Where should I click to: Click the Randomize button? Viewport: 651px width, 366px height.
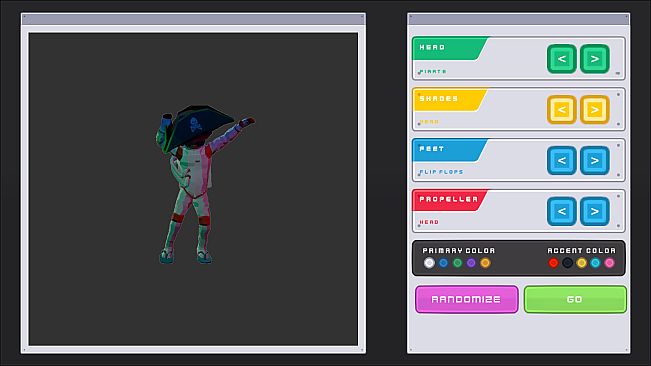click(467, 299)
